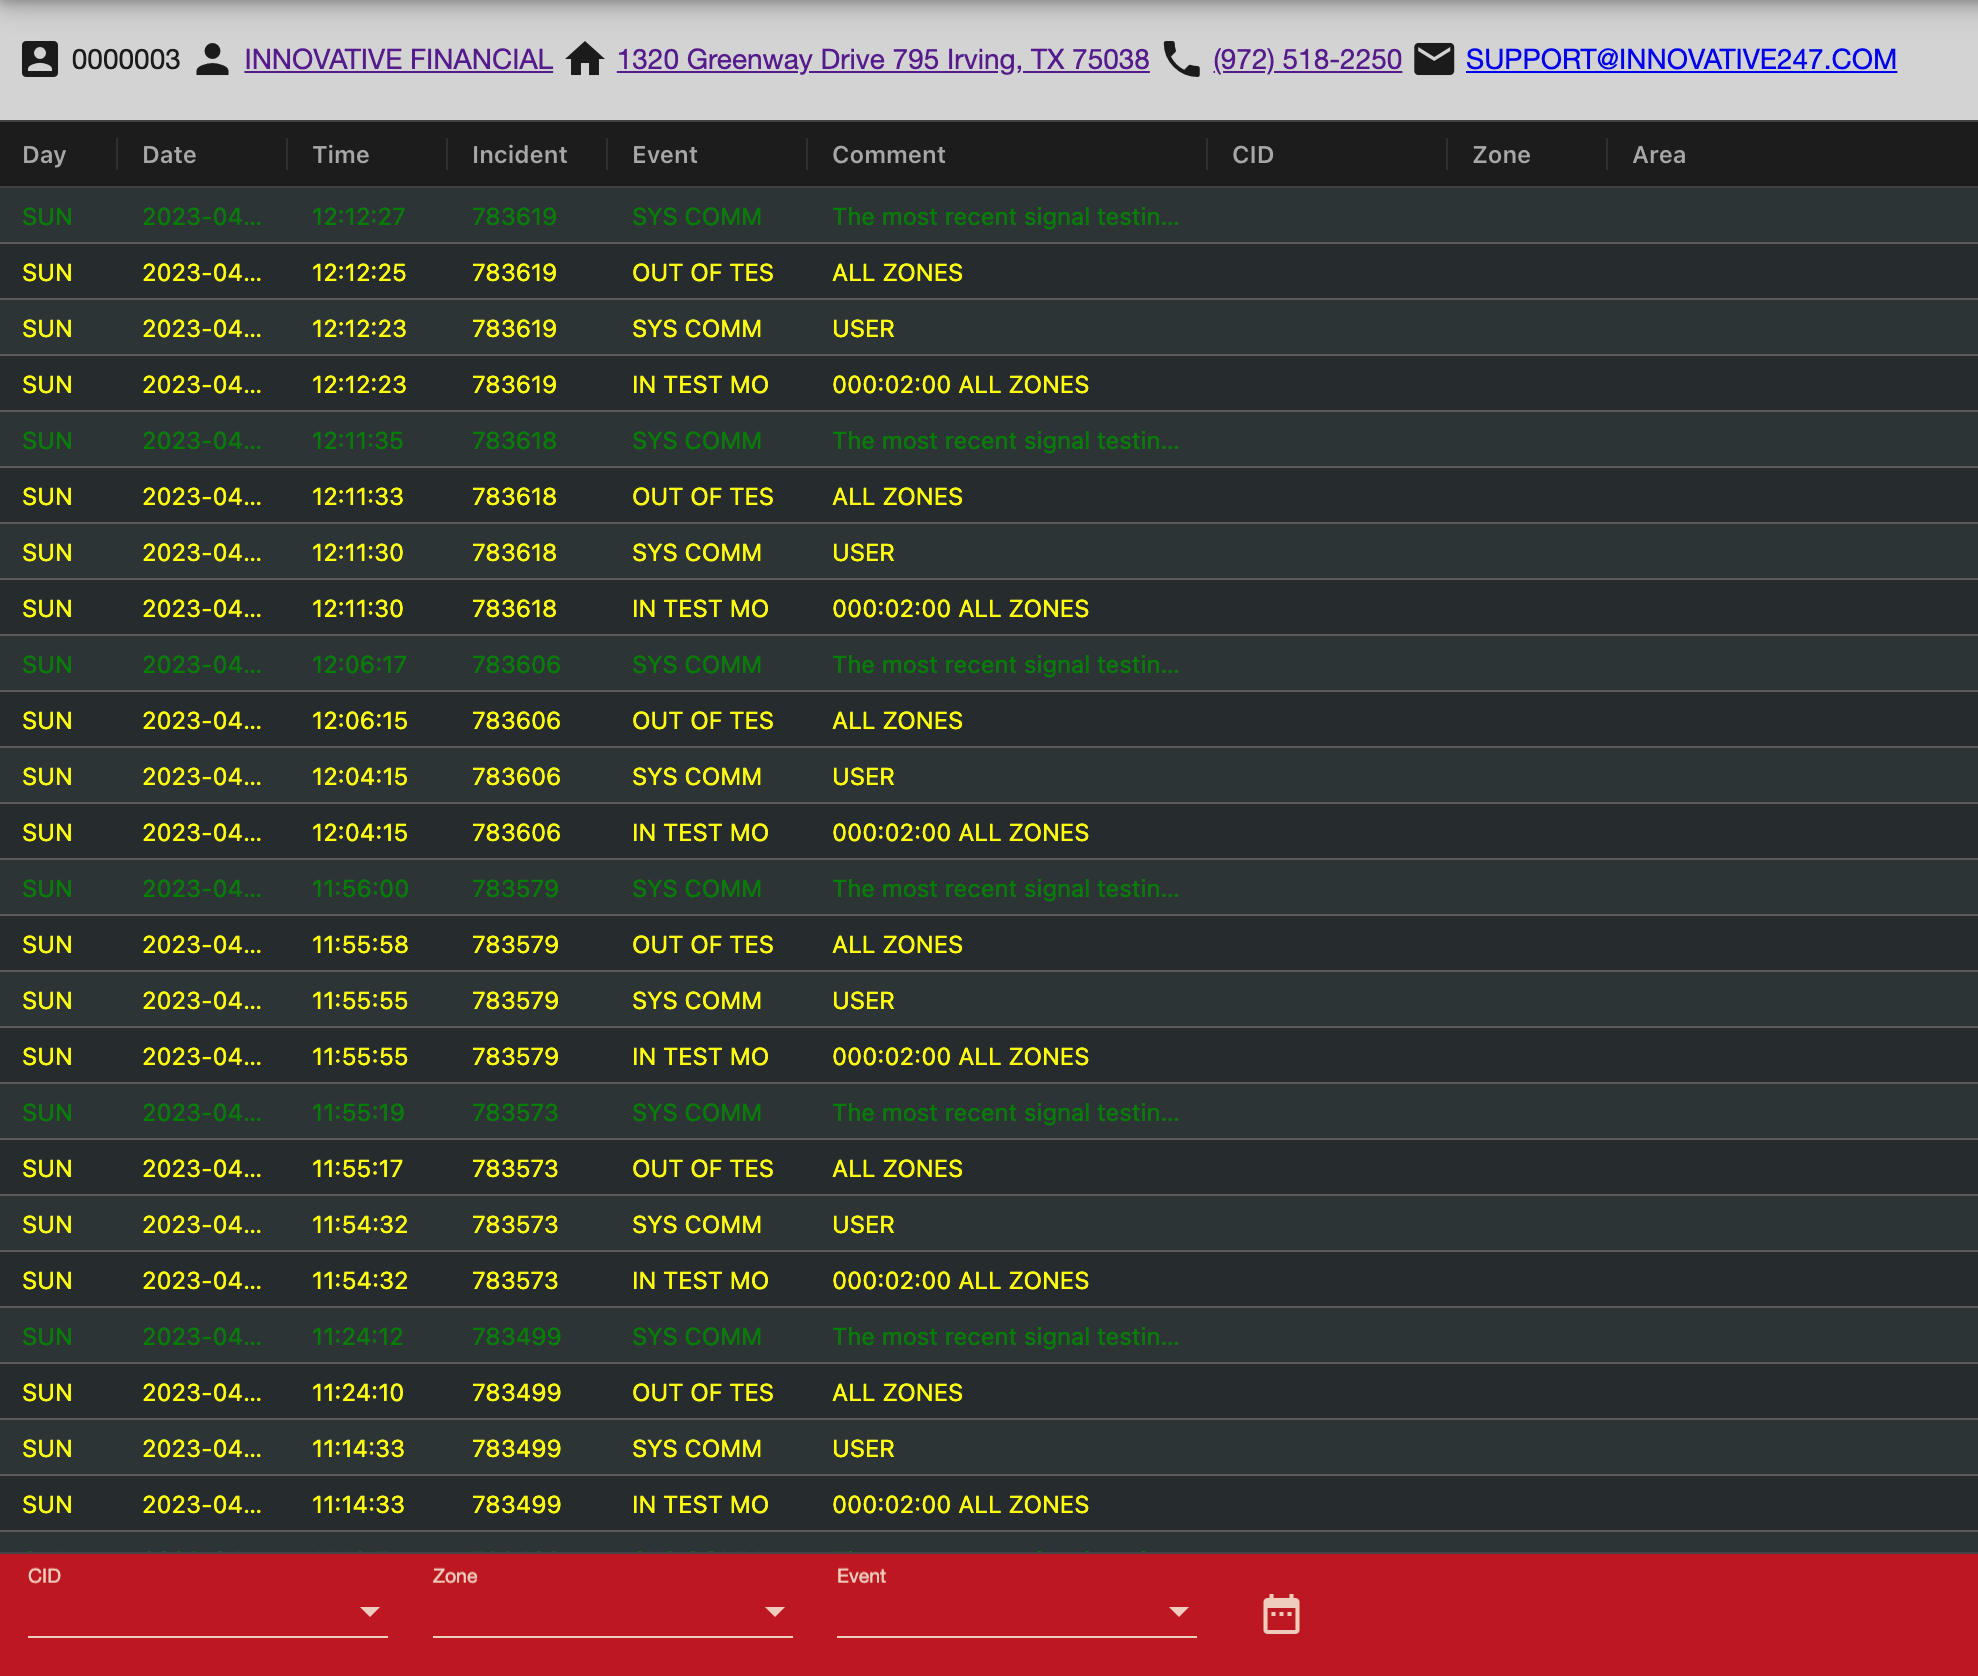Select the green row at 12:11:35
The width and height of the screenshot is (1978, 1676).
(x=989, y=440)
